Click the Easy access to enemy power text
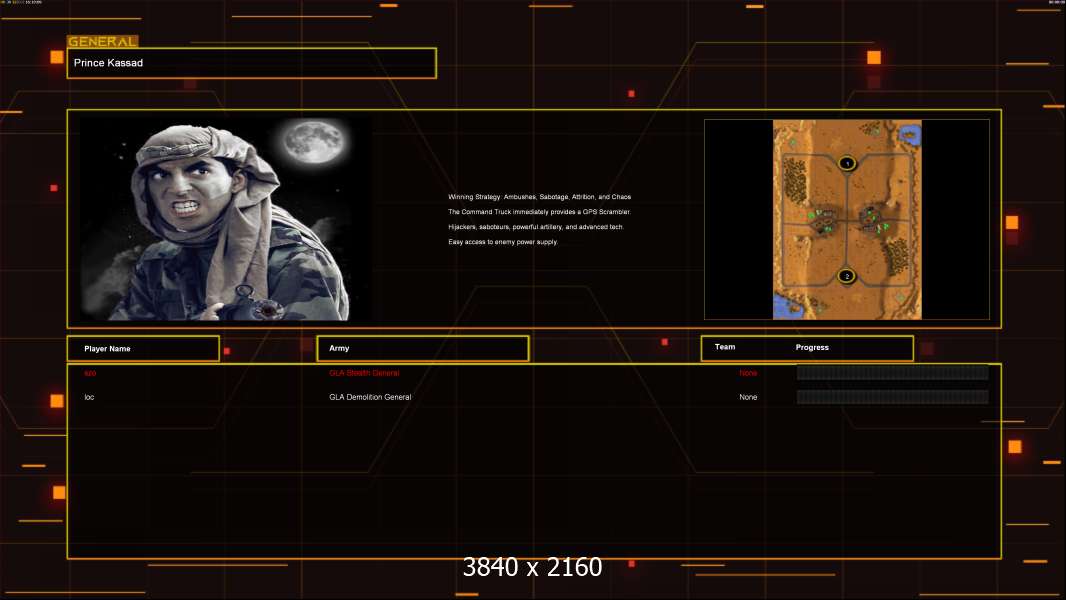 point(503,242)
